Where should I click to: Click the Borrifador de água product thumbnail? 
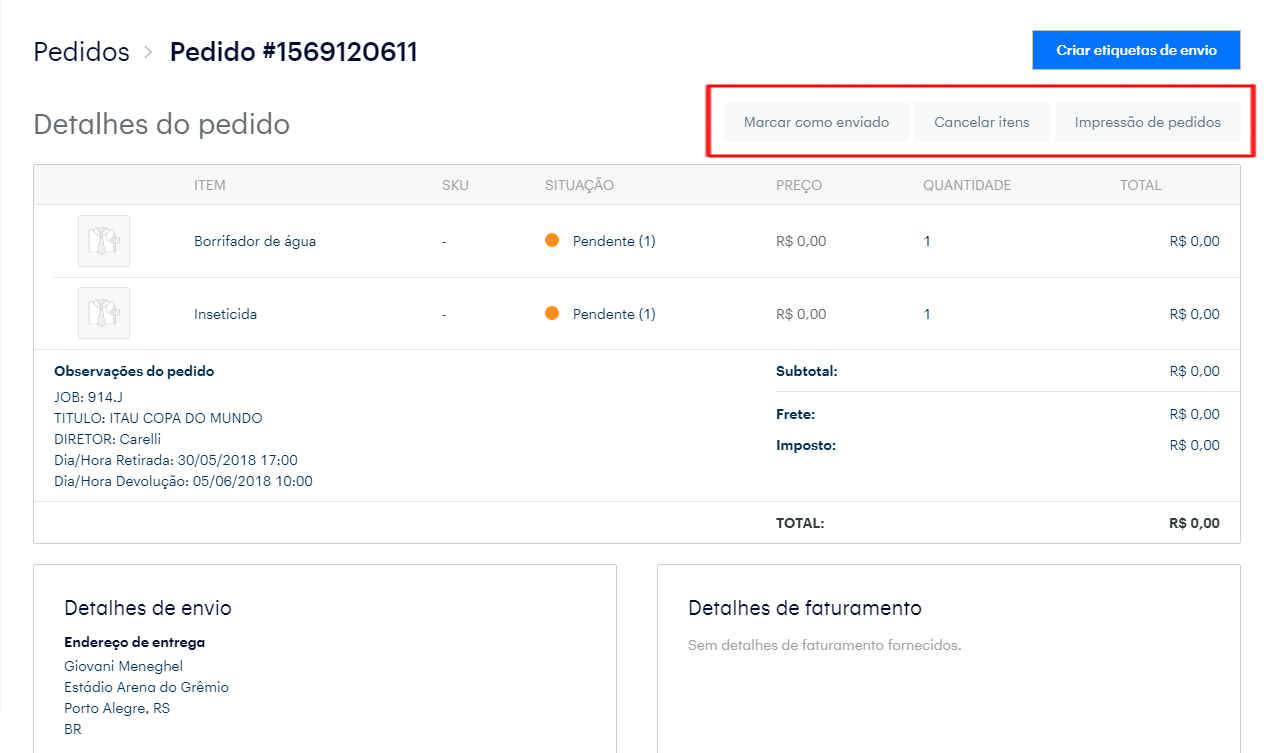(x=104, y=241)
